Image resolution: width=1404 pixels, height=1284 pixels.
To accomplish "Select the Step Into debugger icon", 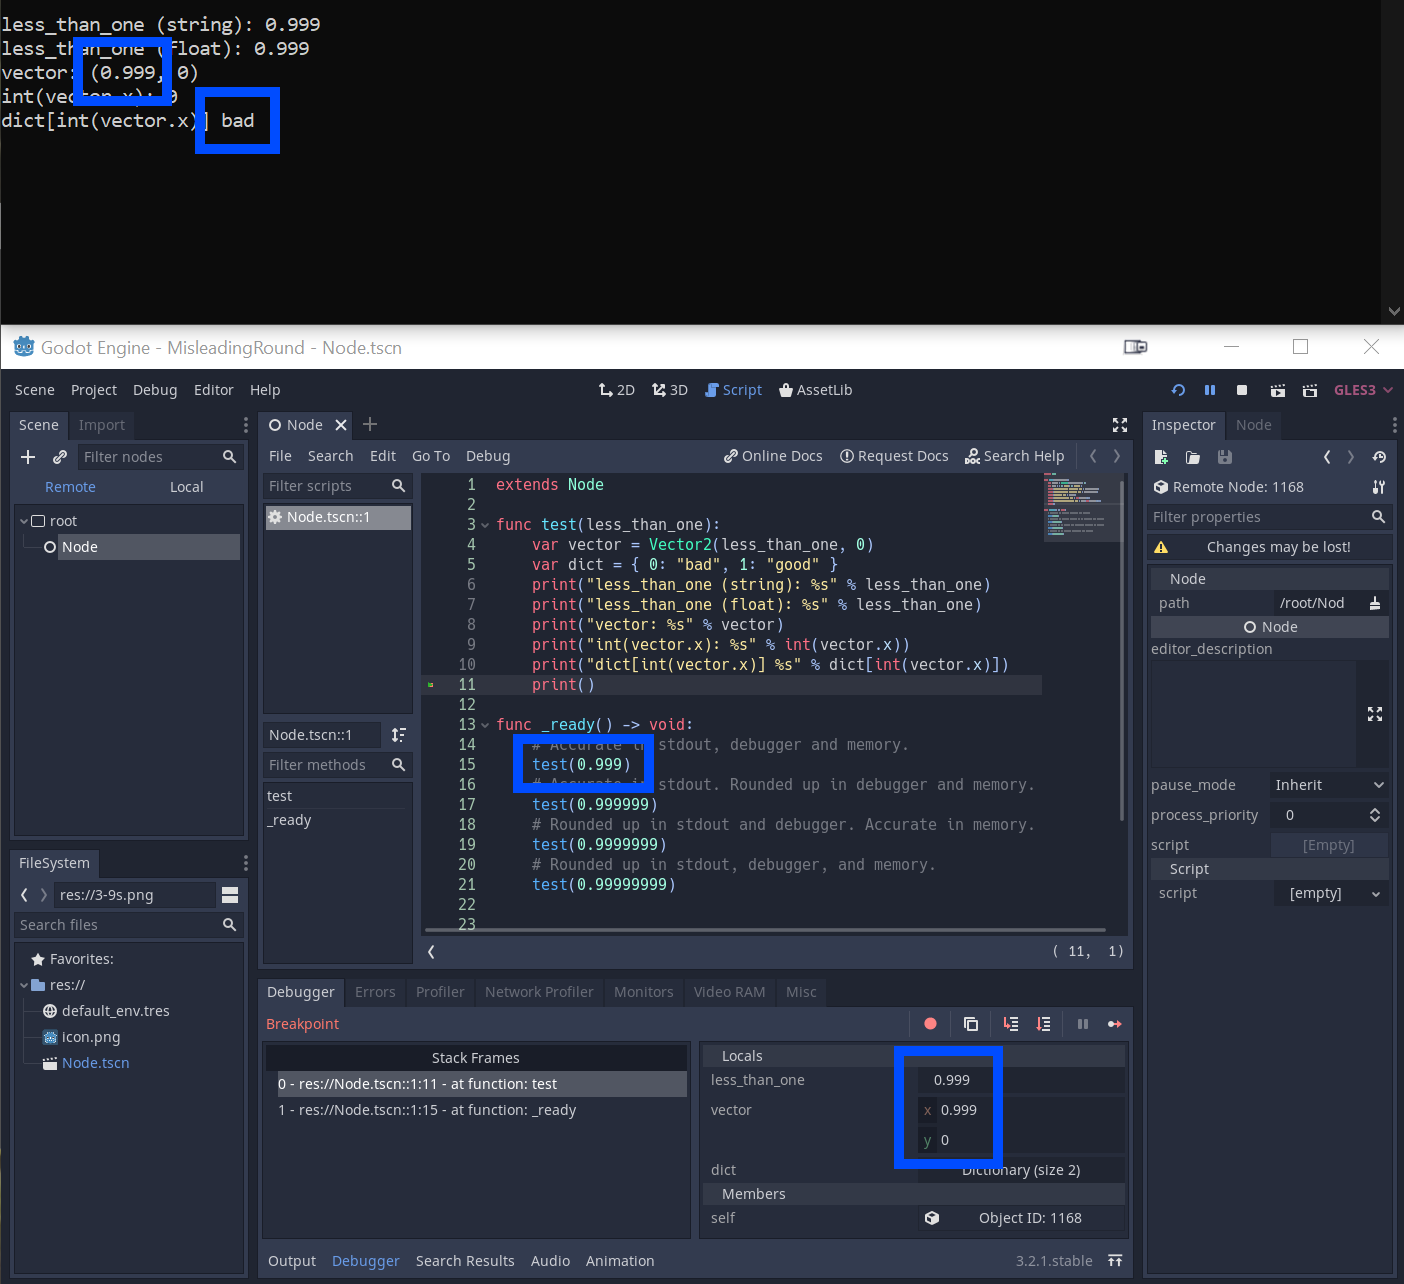I will coord(1010,1023).
